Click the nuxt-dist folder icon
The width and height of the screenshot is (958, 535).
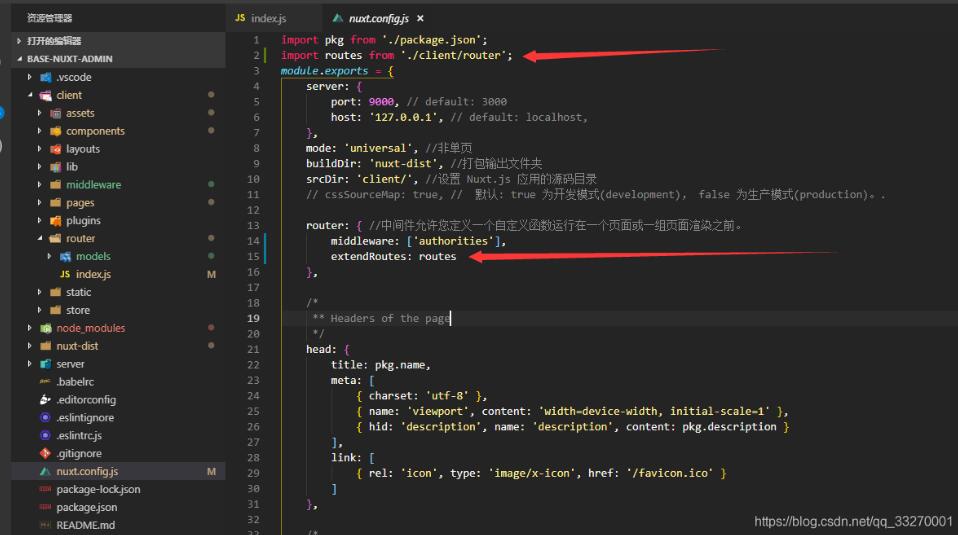tap(46, 346)
